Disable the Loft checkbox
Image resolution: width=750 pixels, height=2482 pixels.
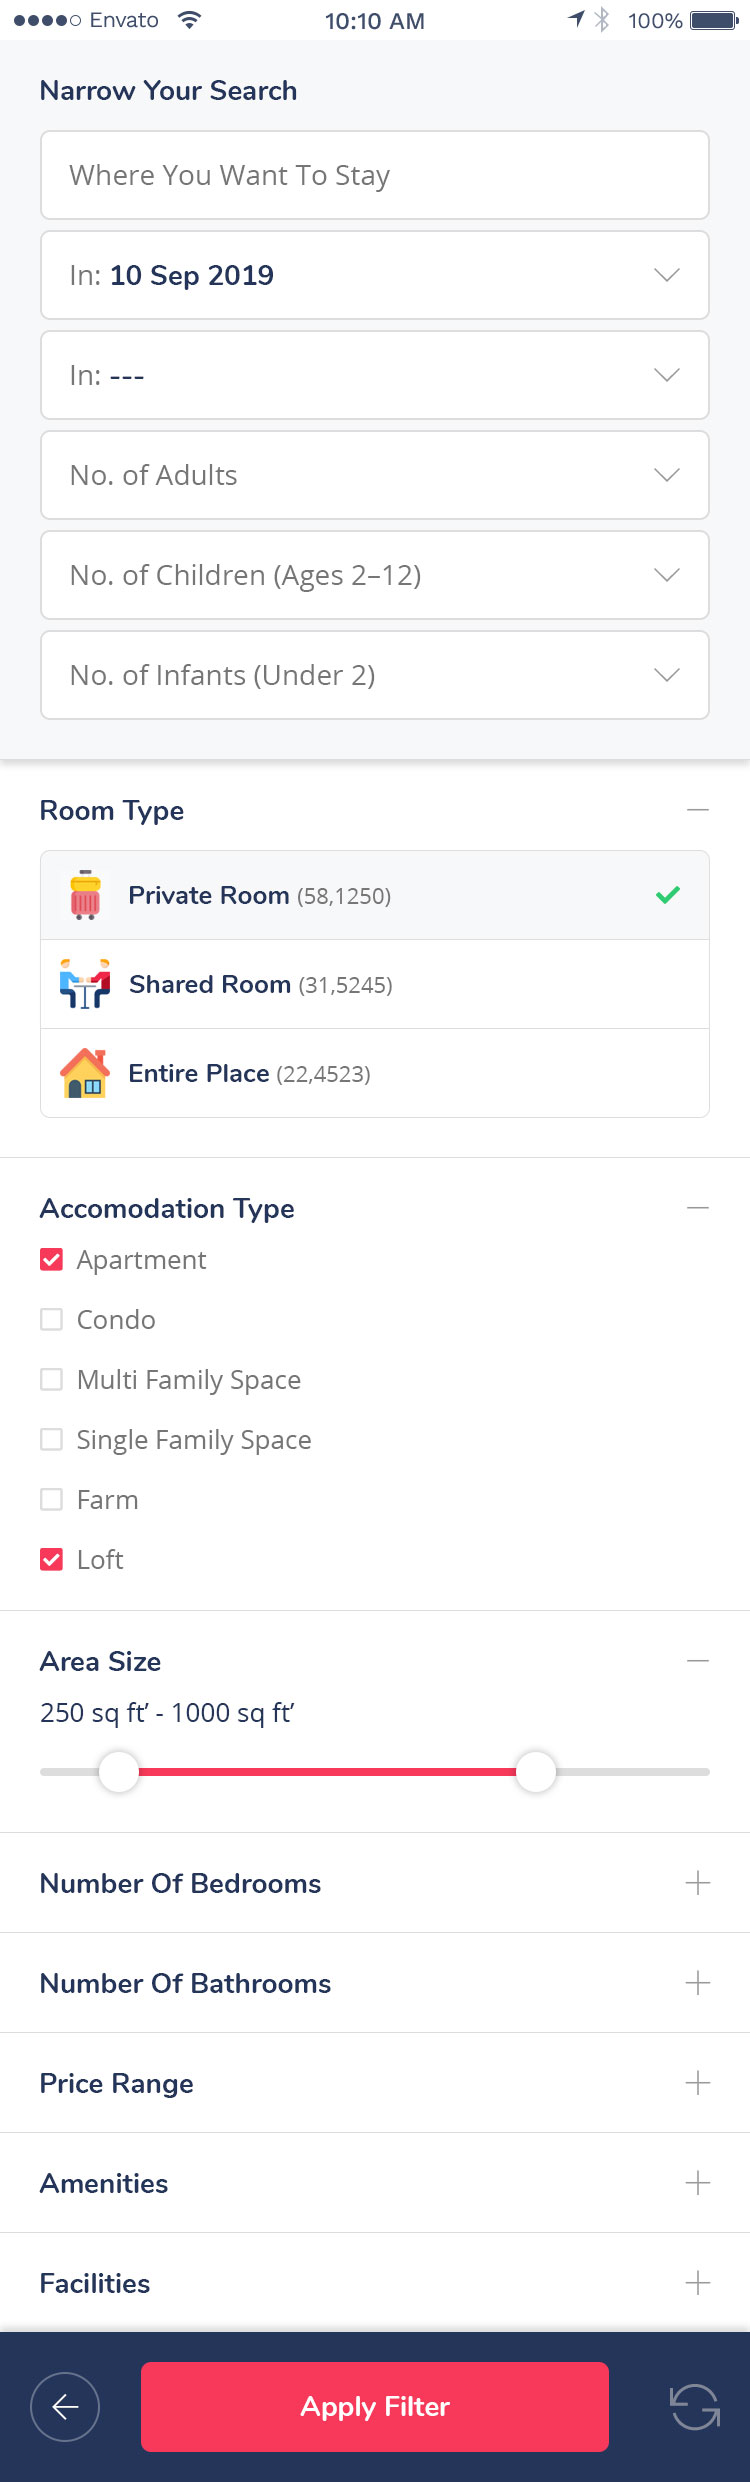(x=51, y=1559)
